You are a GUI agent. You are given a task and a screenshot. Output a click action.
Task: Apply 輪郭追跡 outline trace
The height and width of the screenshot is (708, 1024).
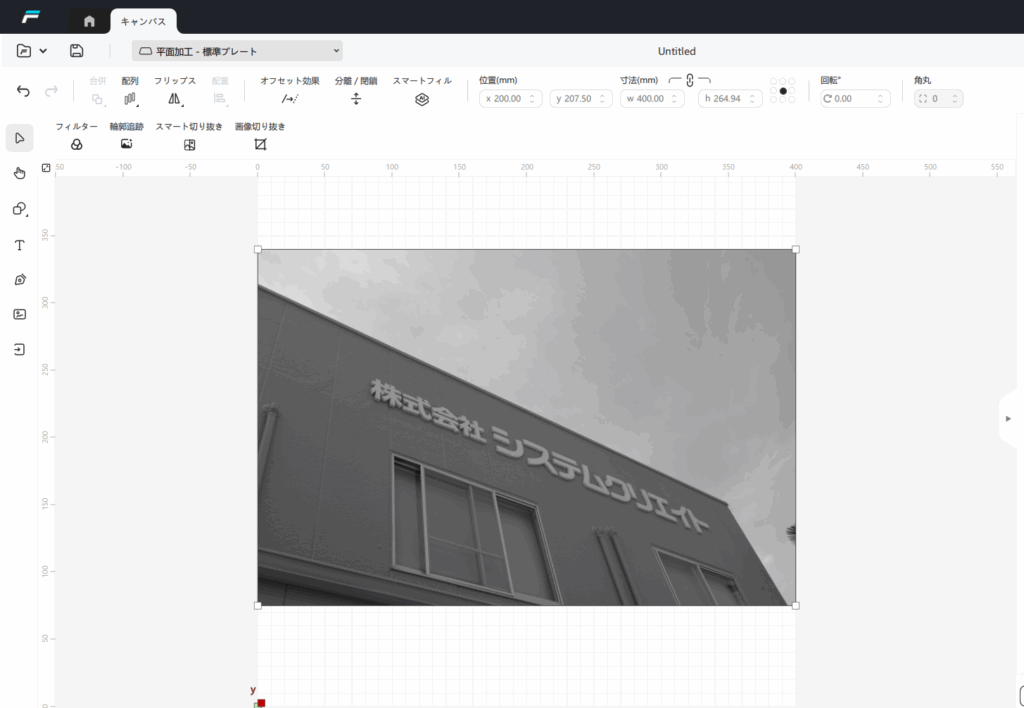click(126, 144)
